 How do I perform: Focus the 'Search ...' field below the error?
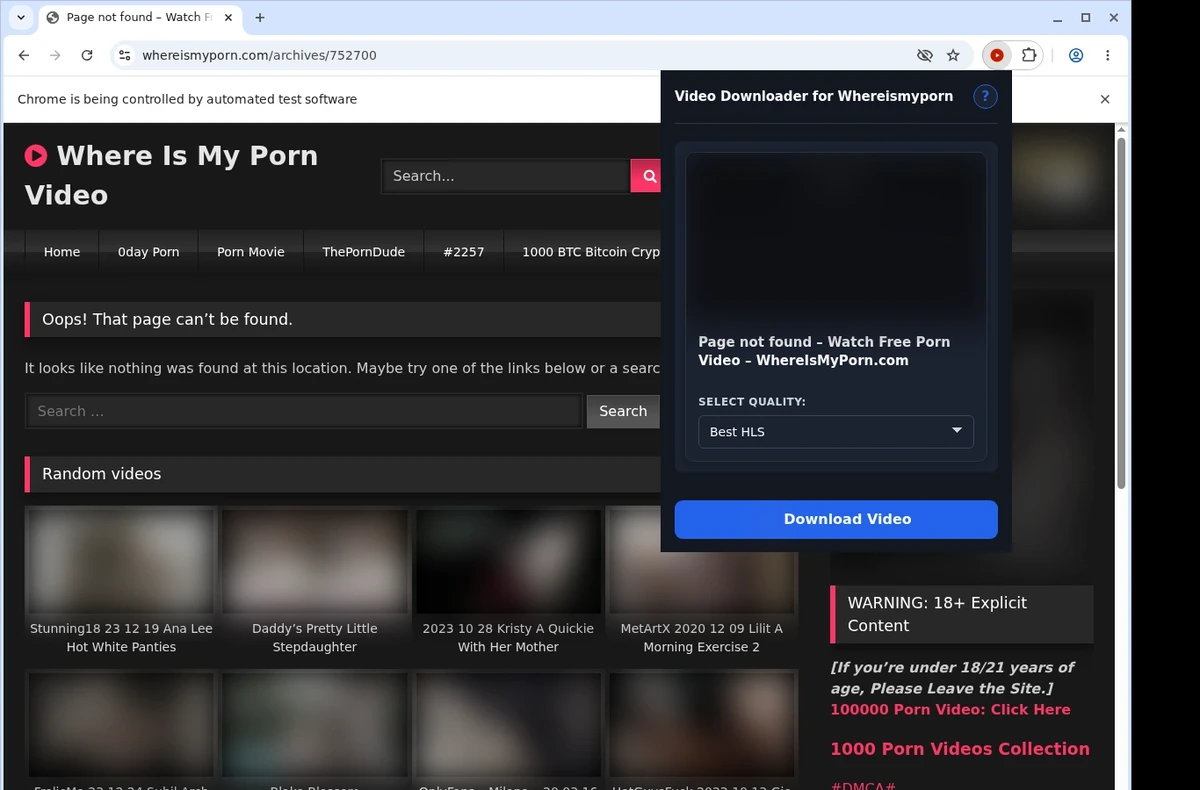point(304,411)
